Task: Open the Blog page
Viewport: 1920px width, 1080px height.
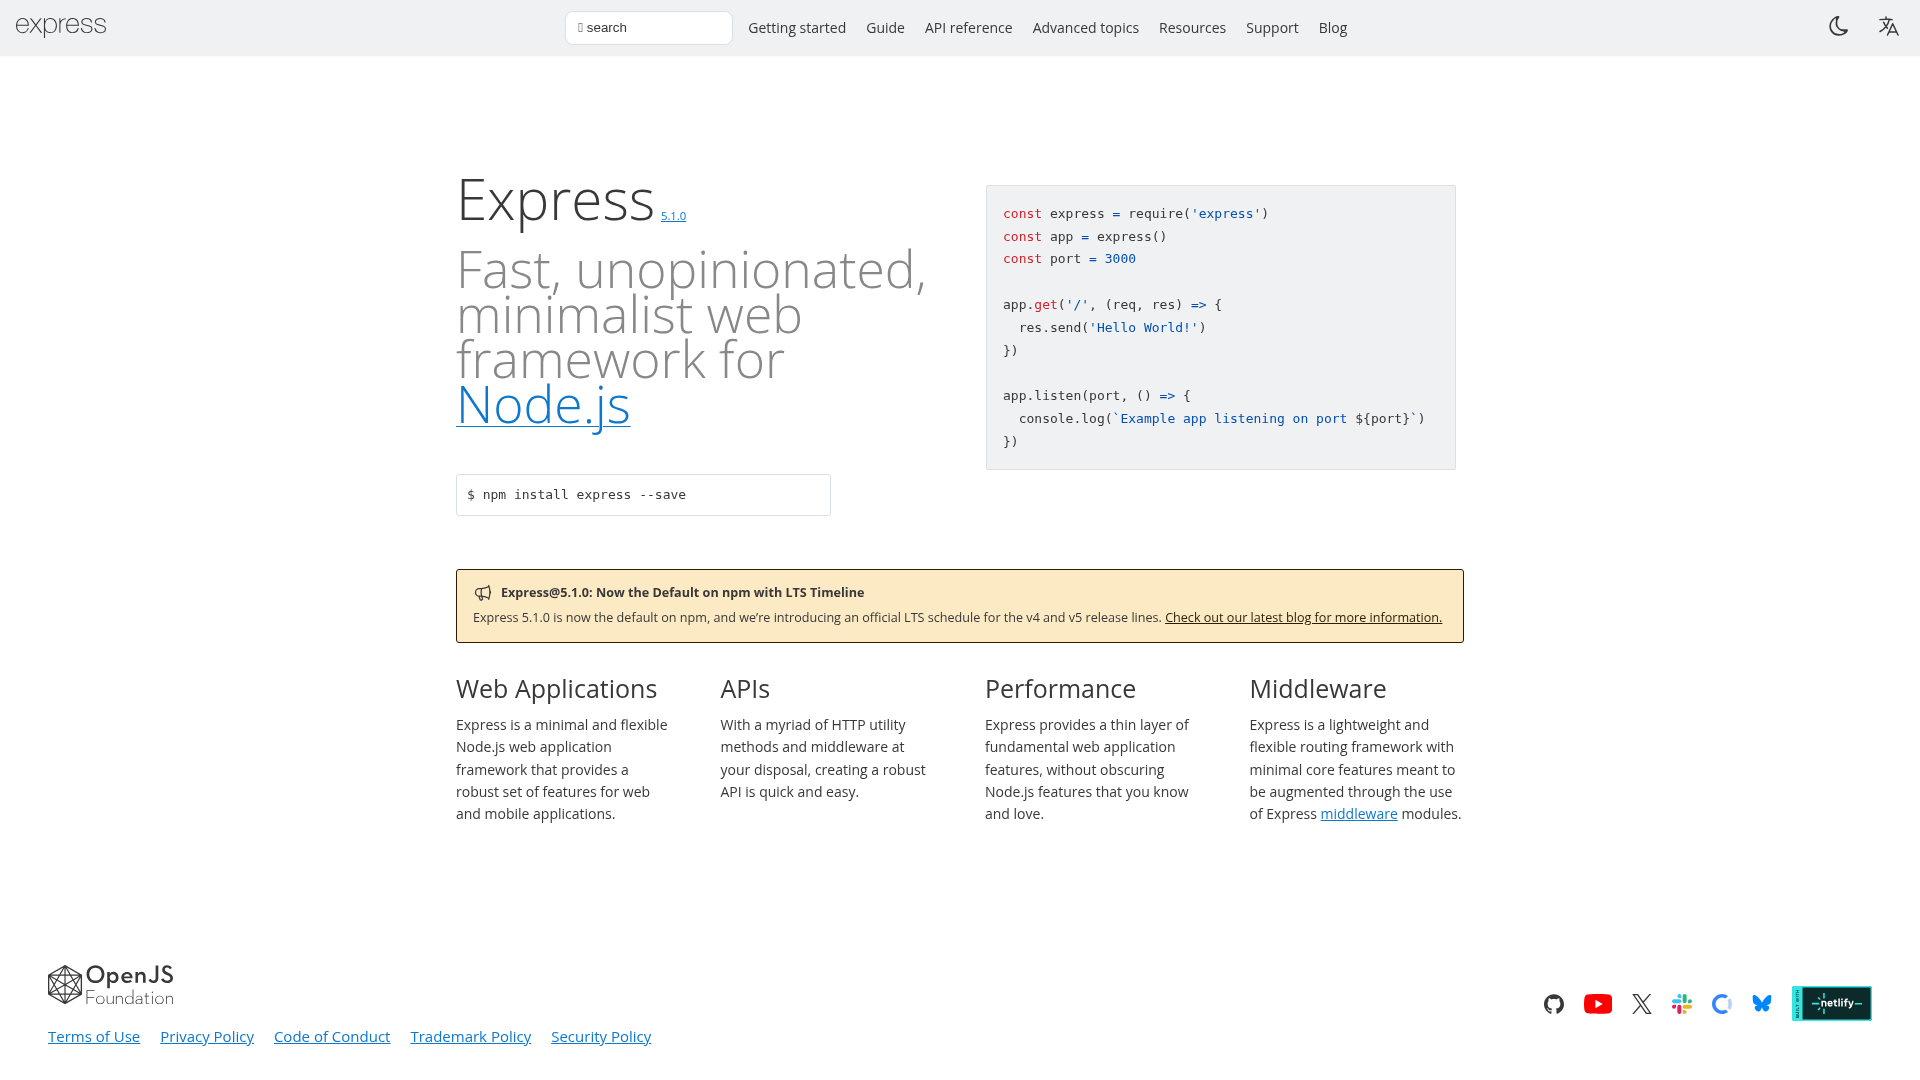Action: [x=1332, y=27]
